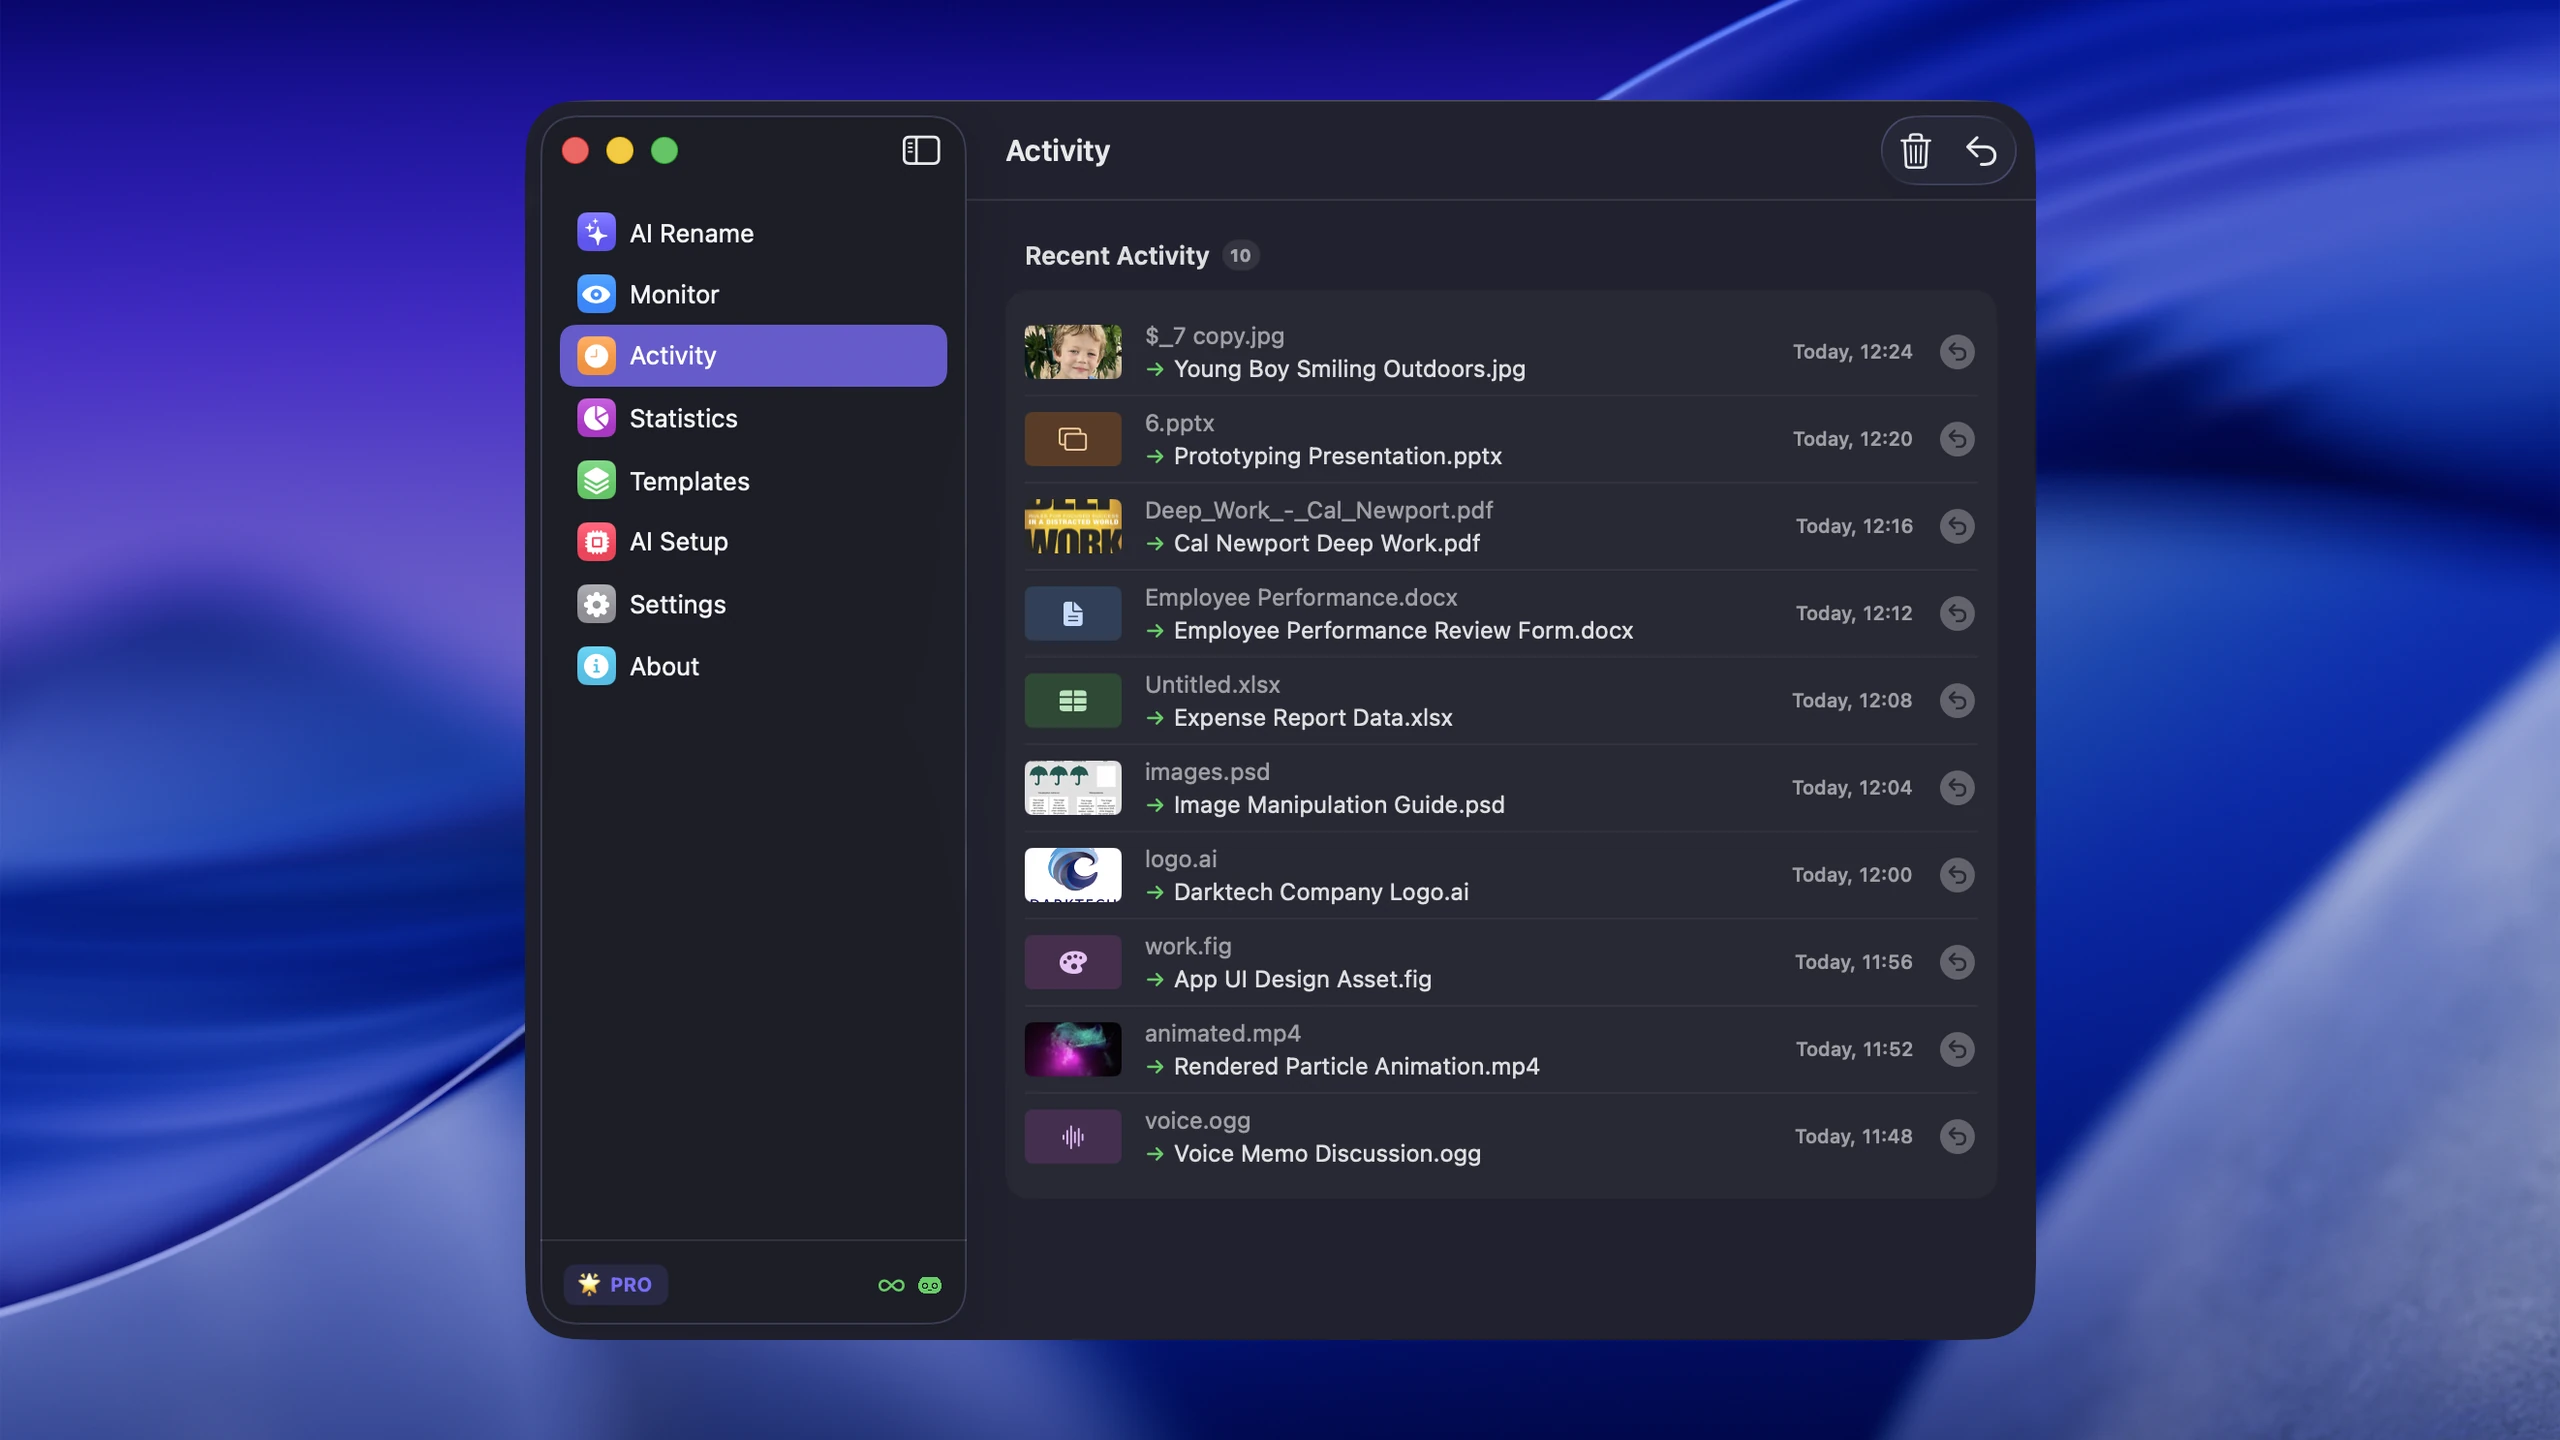2560x1440 pixels.
Task: Click the Recent Activity heading
Action: pyautogui.click(x=1116, y=256)
